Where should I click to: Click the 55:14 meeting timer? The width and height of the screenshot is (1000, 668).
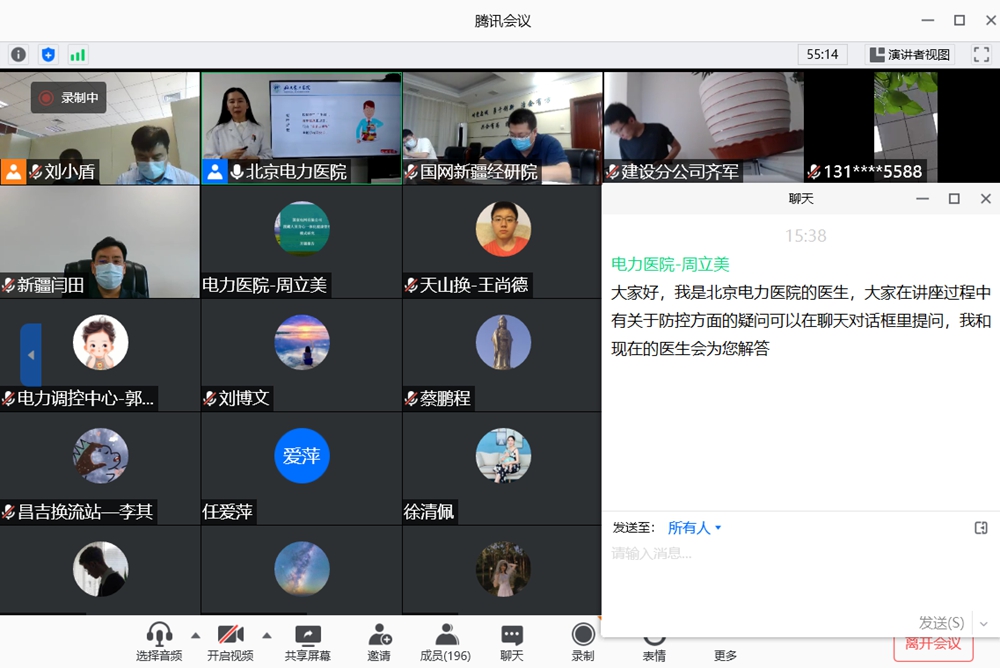point(822,54)
